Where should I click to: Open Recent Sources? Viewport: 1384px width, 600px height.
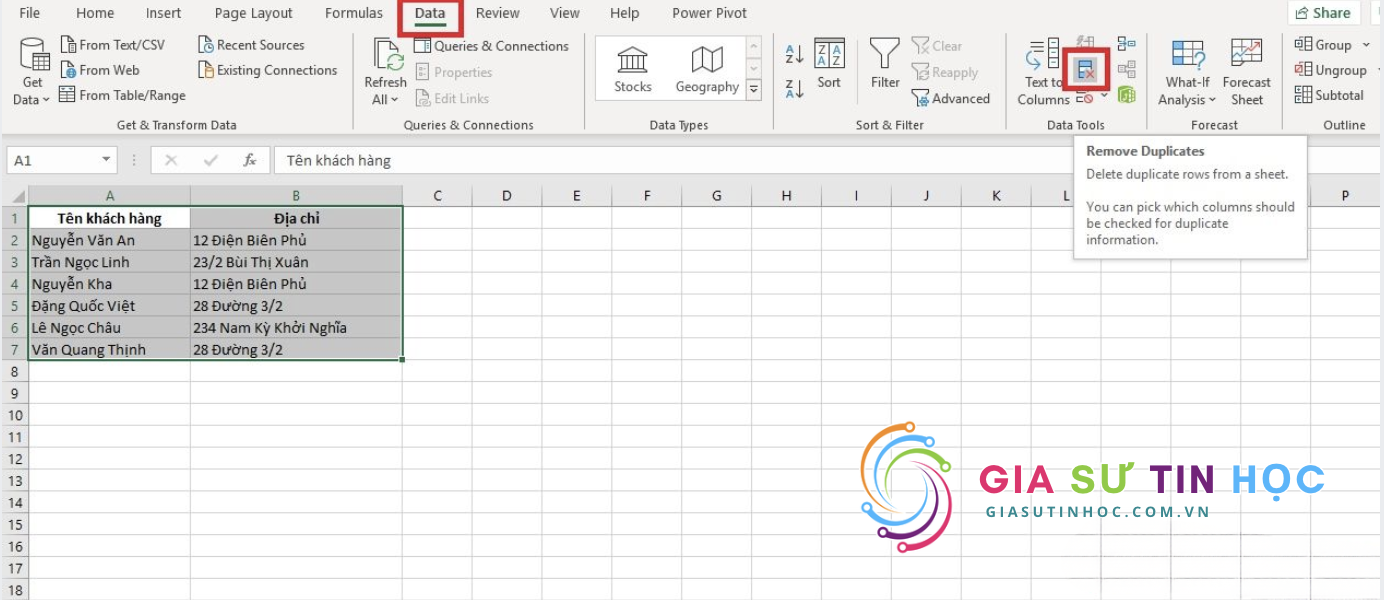251,45
